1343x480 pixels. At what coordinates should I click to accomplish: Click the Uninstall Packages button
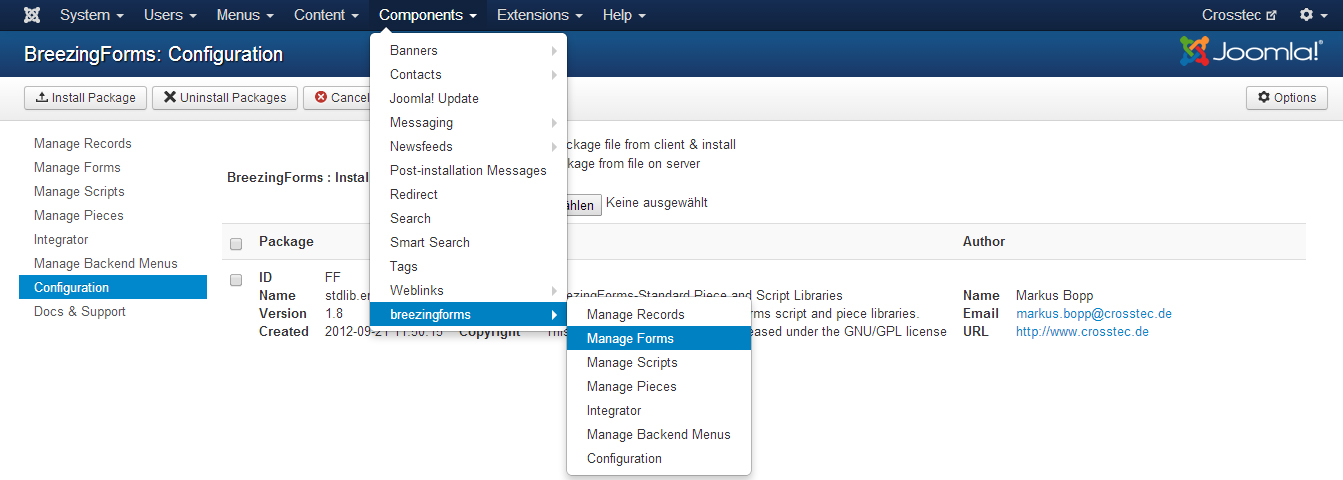pyautogui.click(x=225, y=98)
